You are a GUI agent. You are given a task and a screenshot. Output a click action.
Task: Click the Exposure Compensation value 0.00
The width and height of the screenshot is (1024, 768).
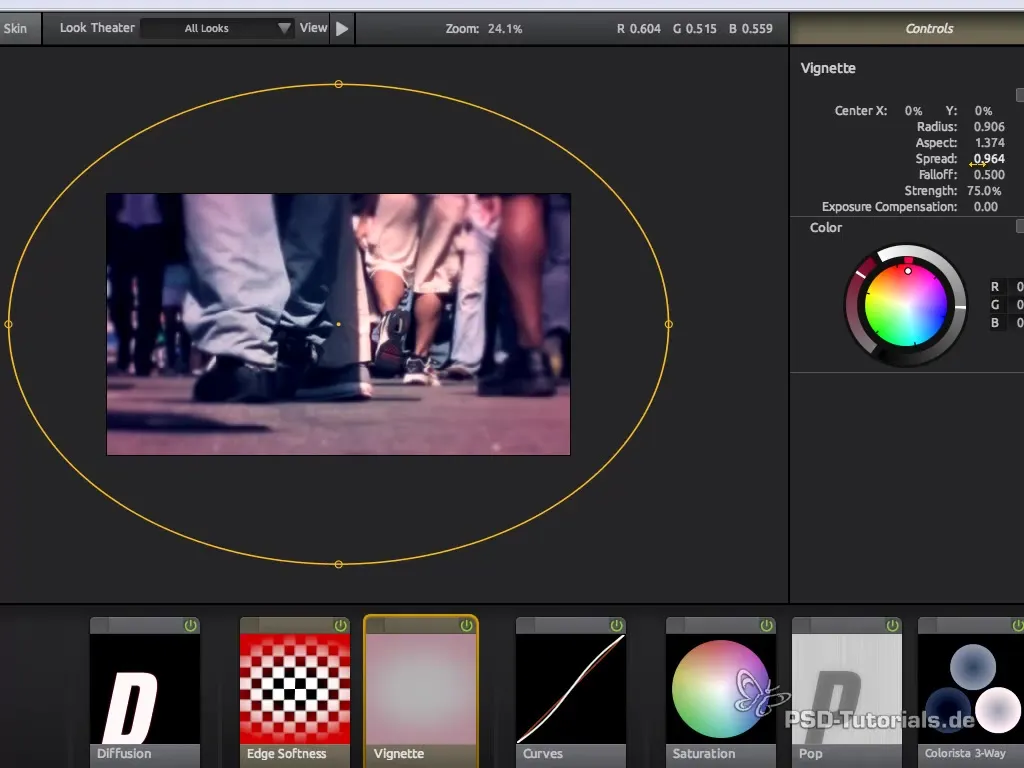click(x=985, y=206)
